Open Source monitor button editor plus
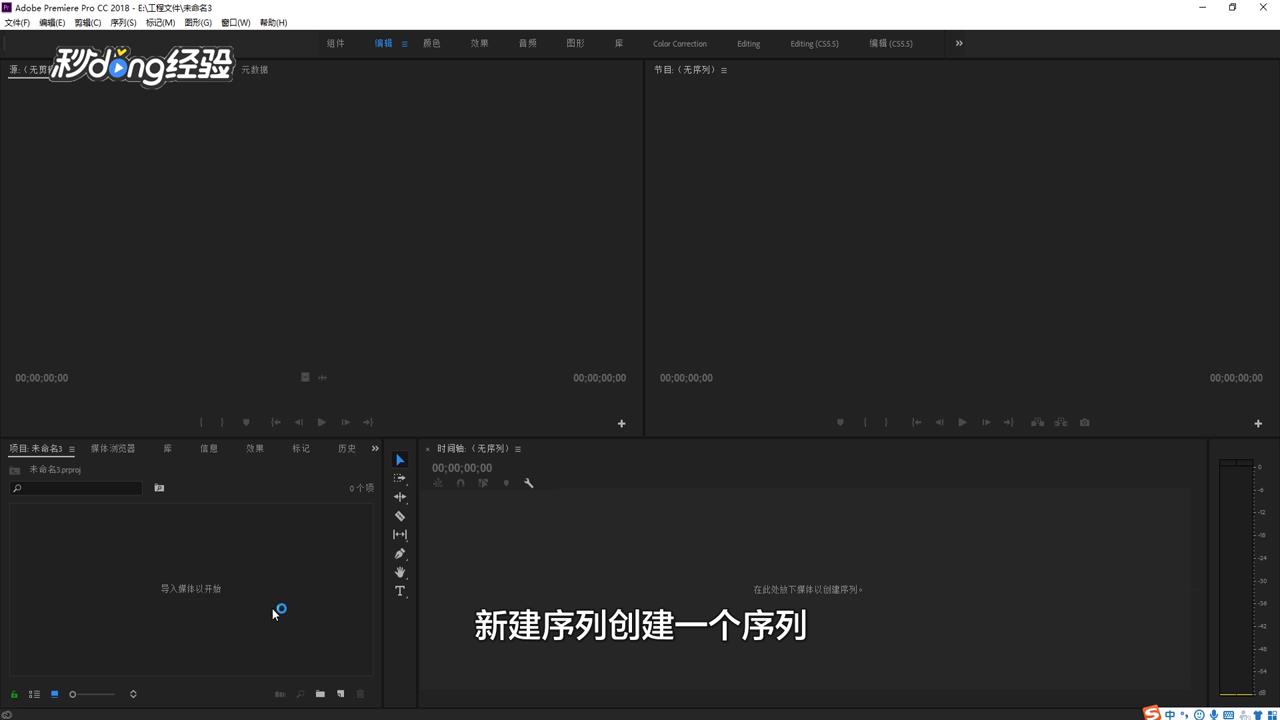This screenshot has width=1280, height=720. [621, 423]
